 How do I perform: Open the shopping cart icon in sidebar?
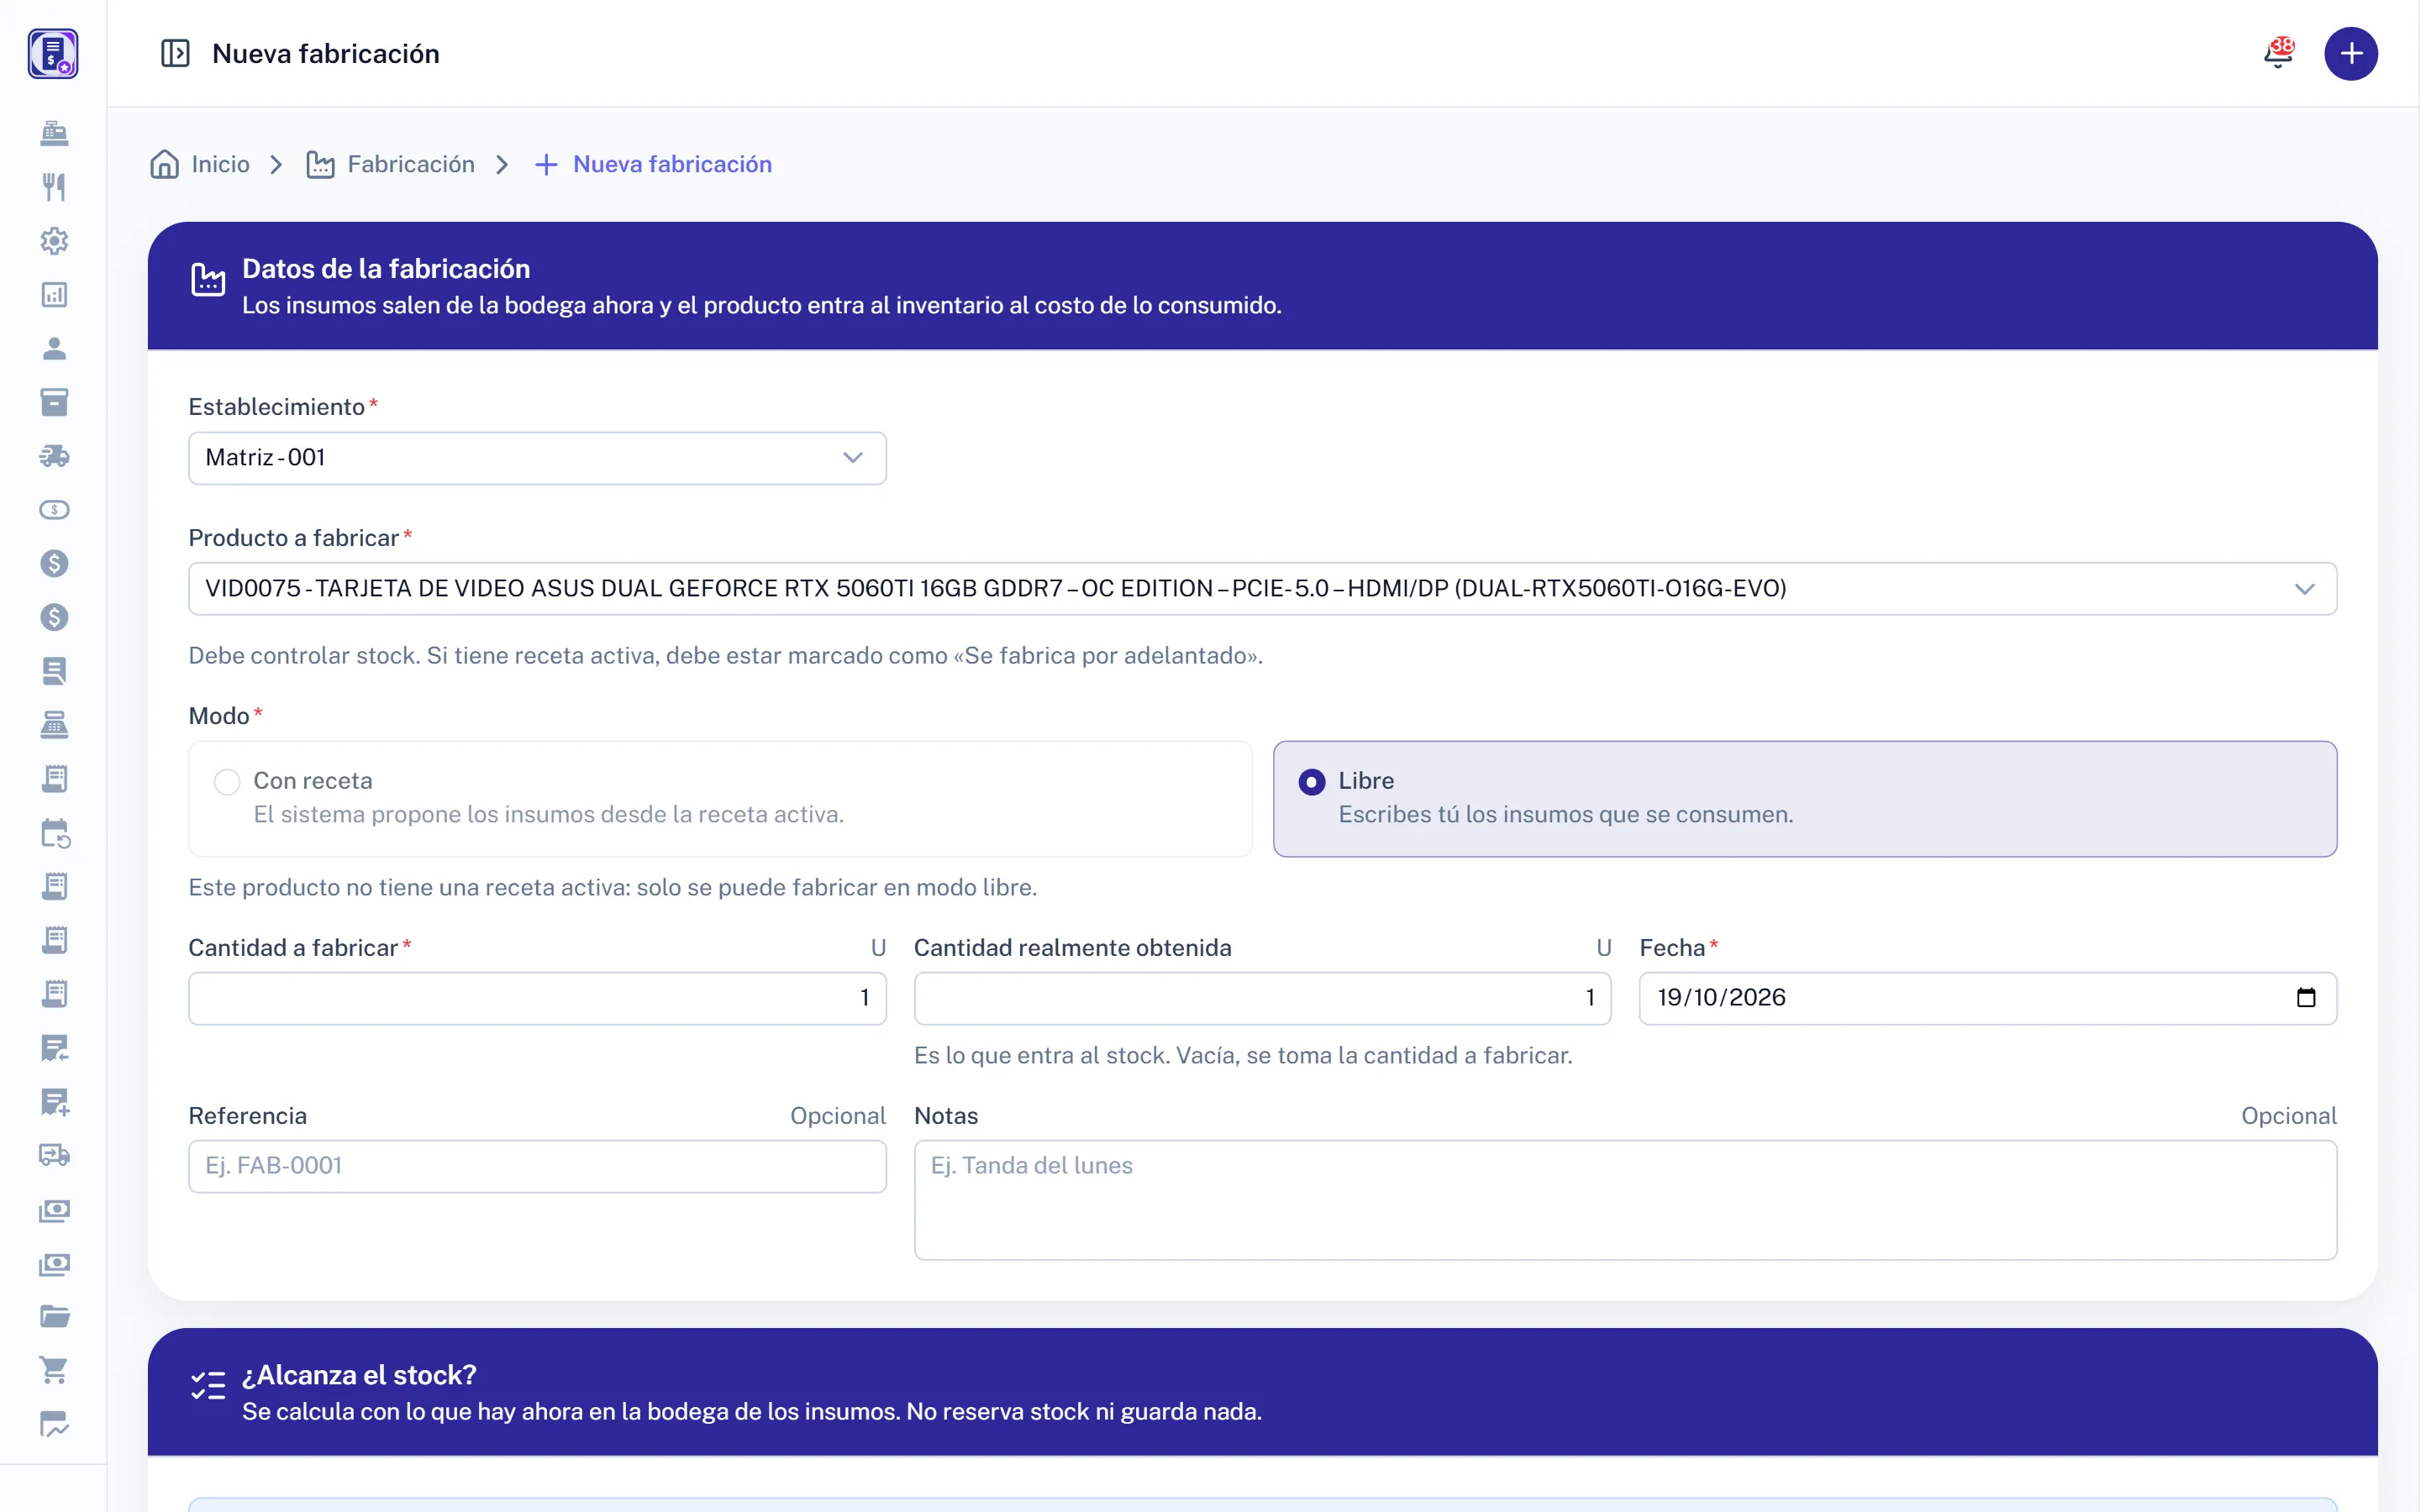[54, 1371]
